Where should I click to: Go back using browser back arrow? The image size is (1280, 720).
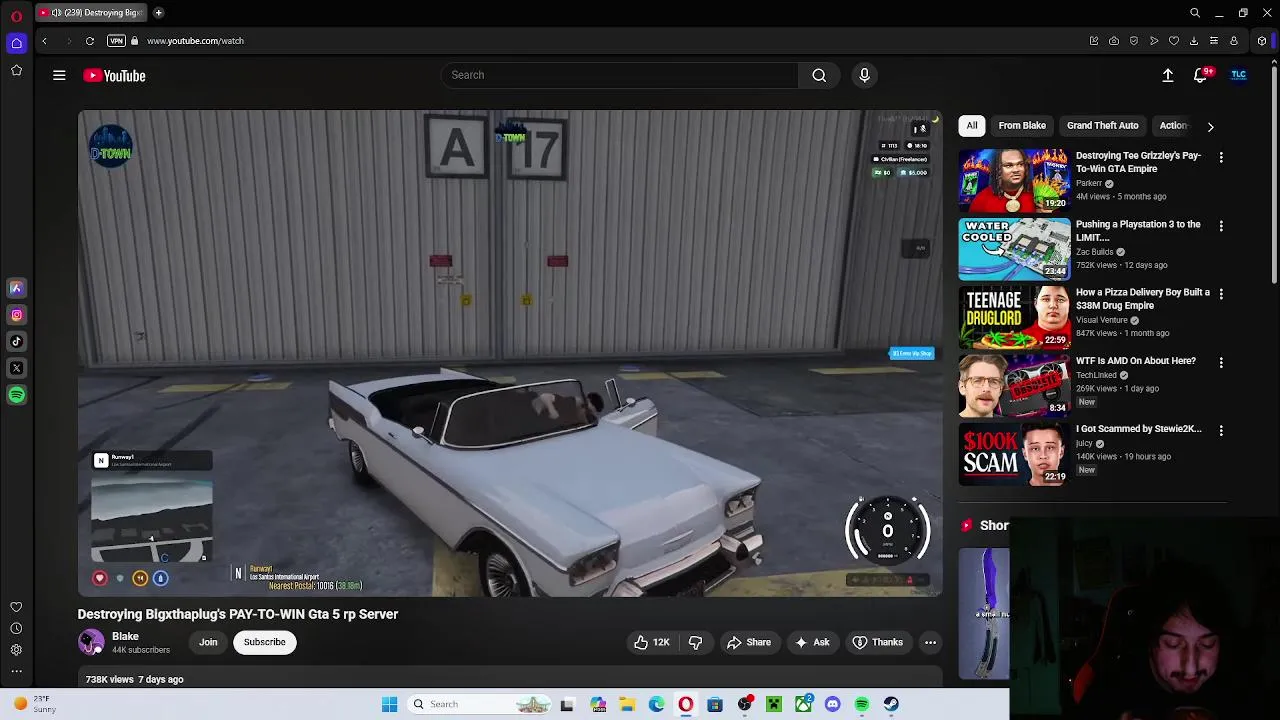click(44, 41)
